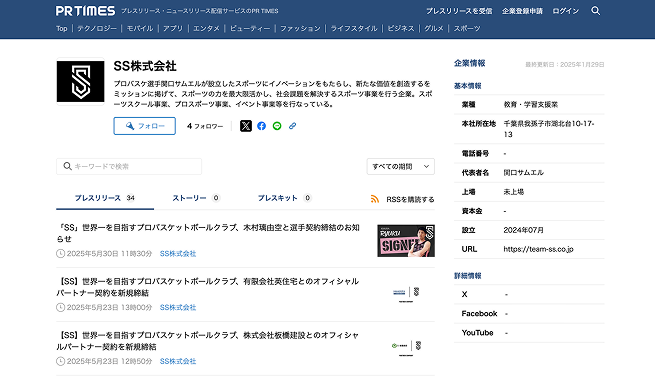Click the SS株式会社 company logo image
This screenshot has width=655, height=376.
[x=81, y=81]
